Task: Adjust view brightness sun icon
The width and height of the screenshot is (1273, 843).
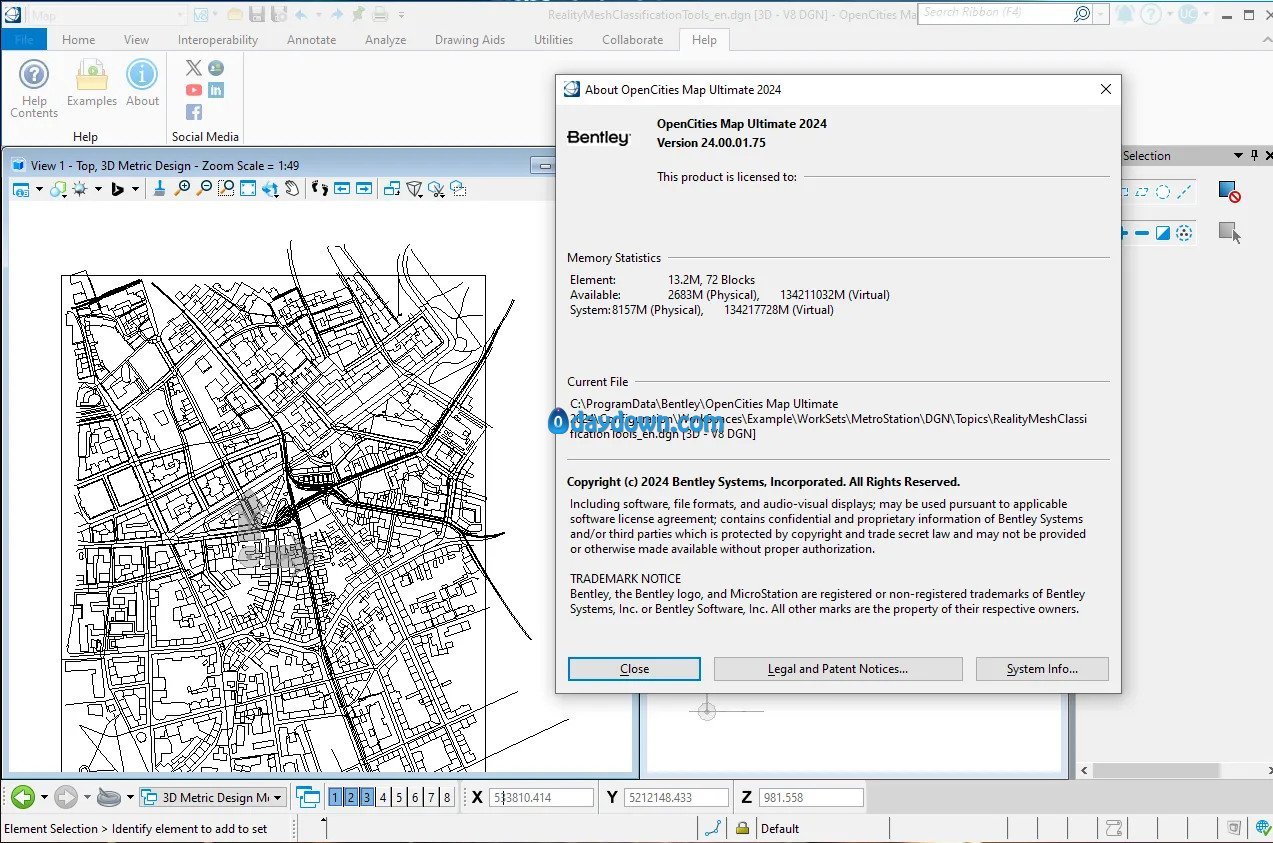Action: (79, 189)
